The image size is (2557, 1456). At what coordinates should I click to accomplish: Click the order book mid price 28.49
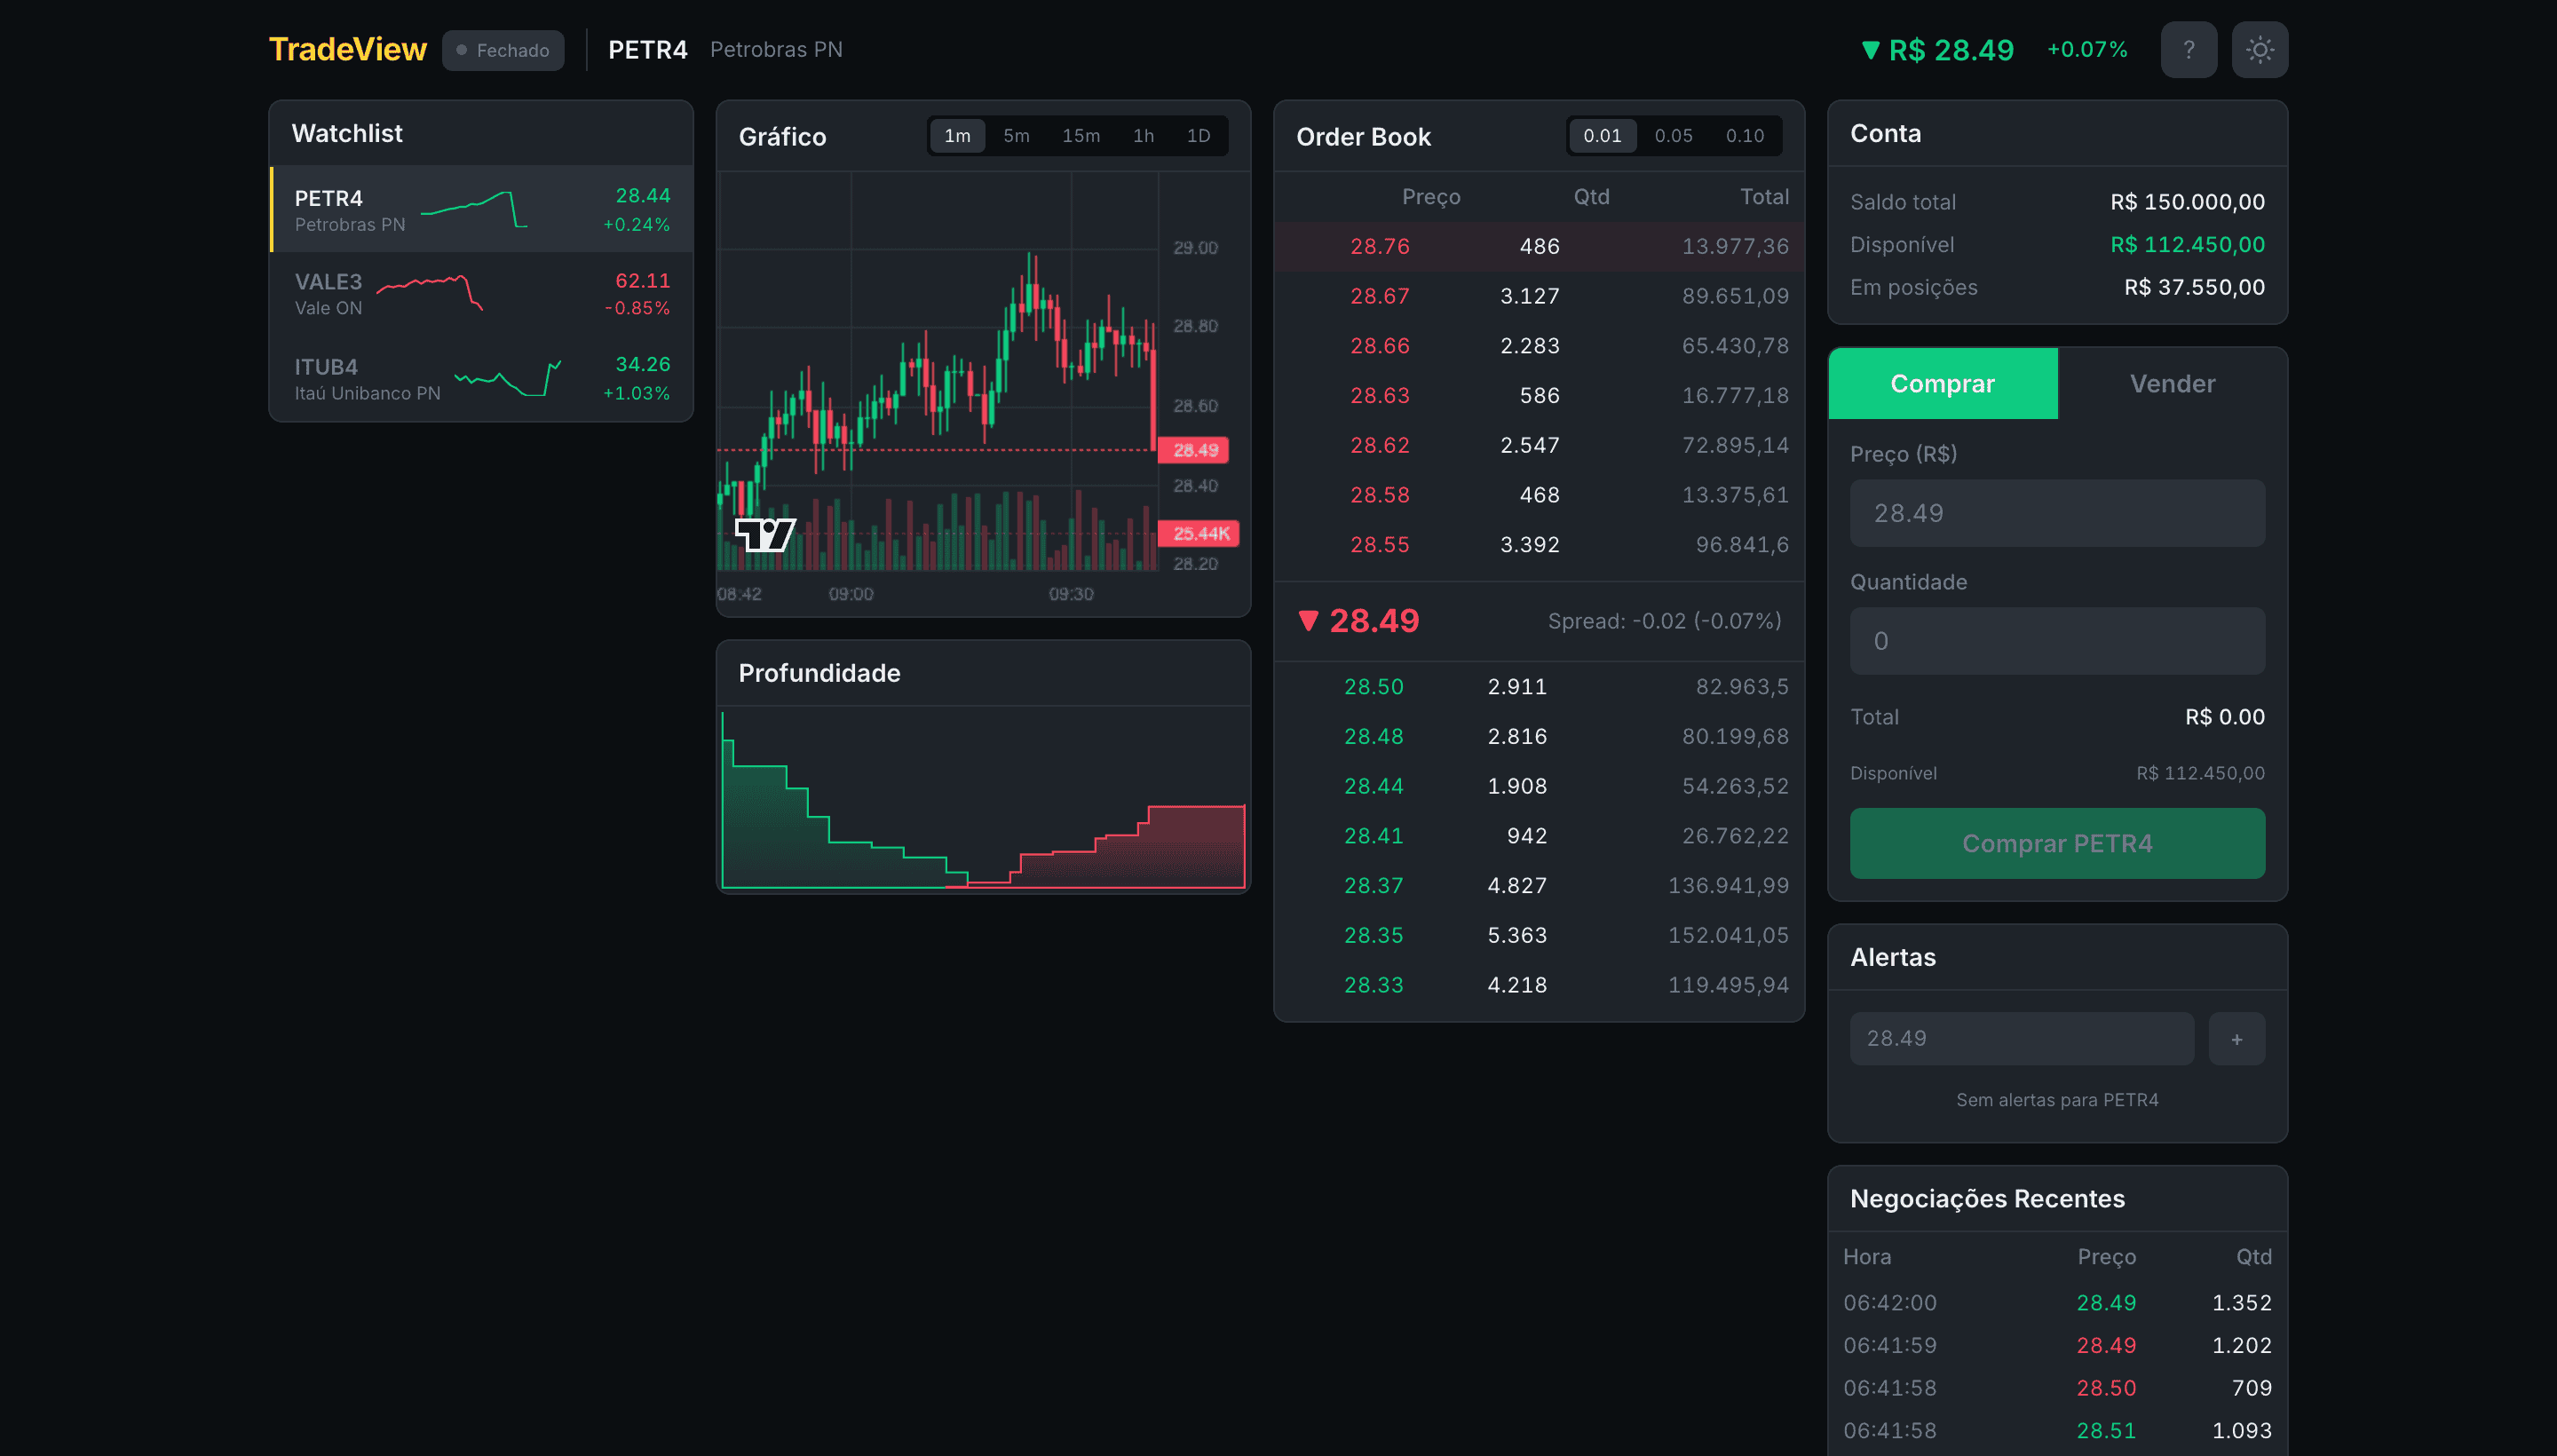click(x=1358, y=621)
